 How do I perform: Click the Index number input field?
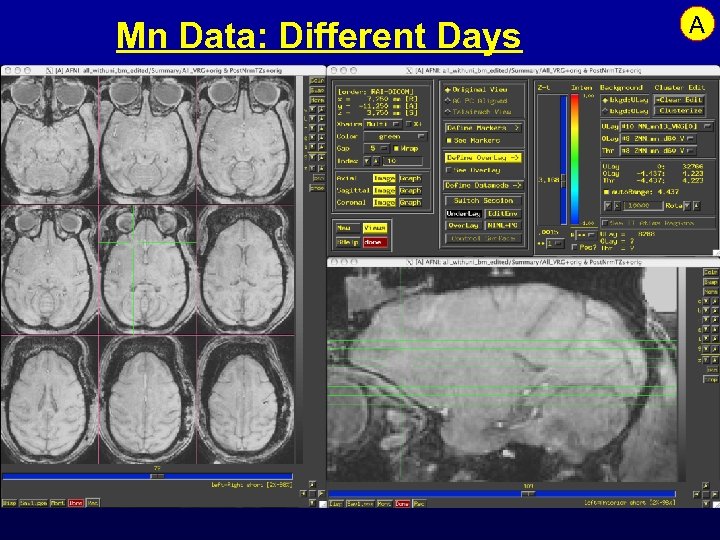404,161
